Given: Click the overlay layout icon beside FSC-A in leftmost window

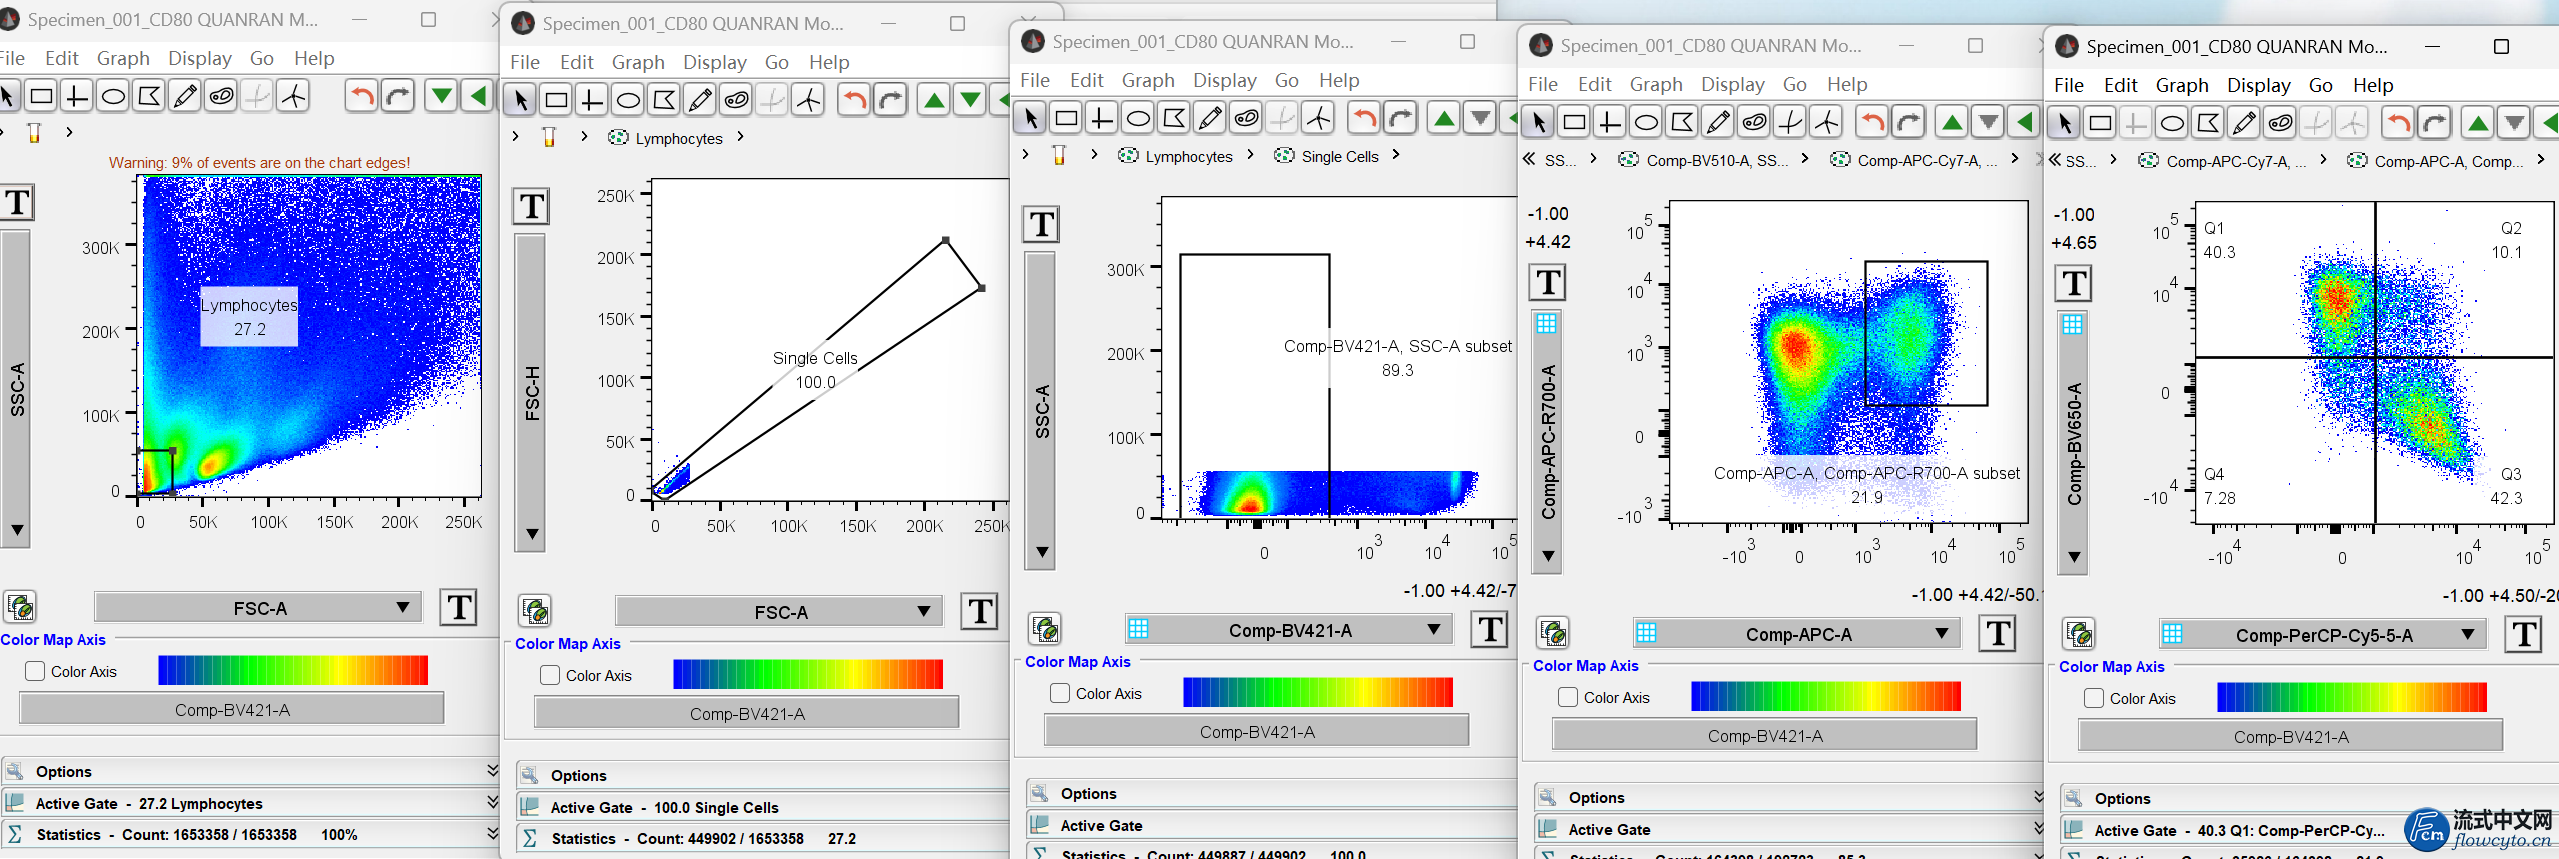Looking at the screenshot, I should [20, 607].
